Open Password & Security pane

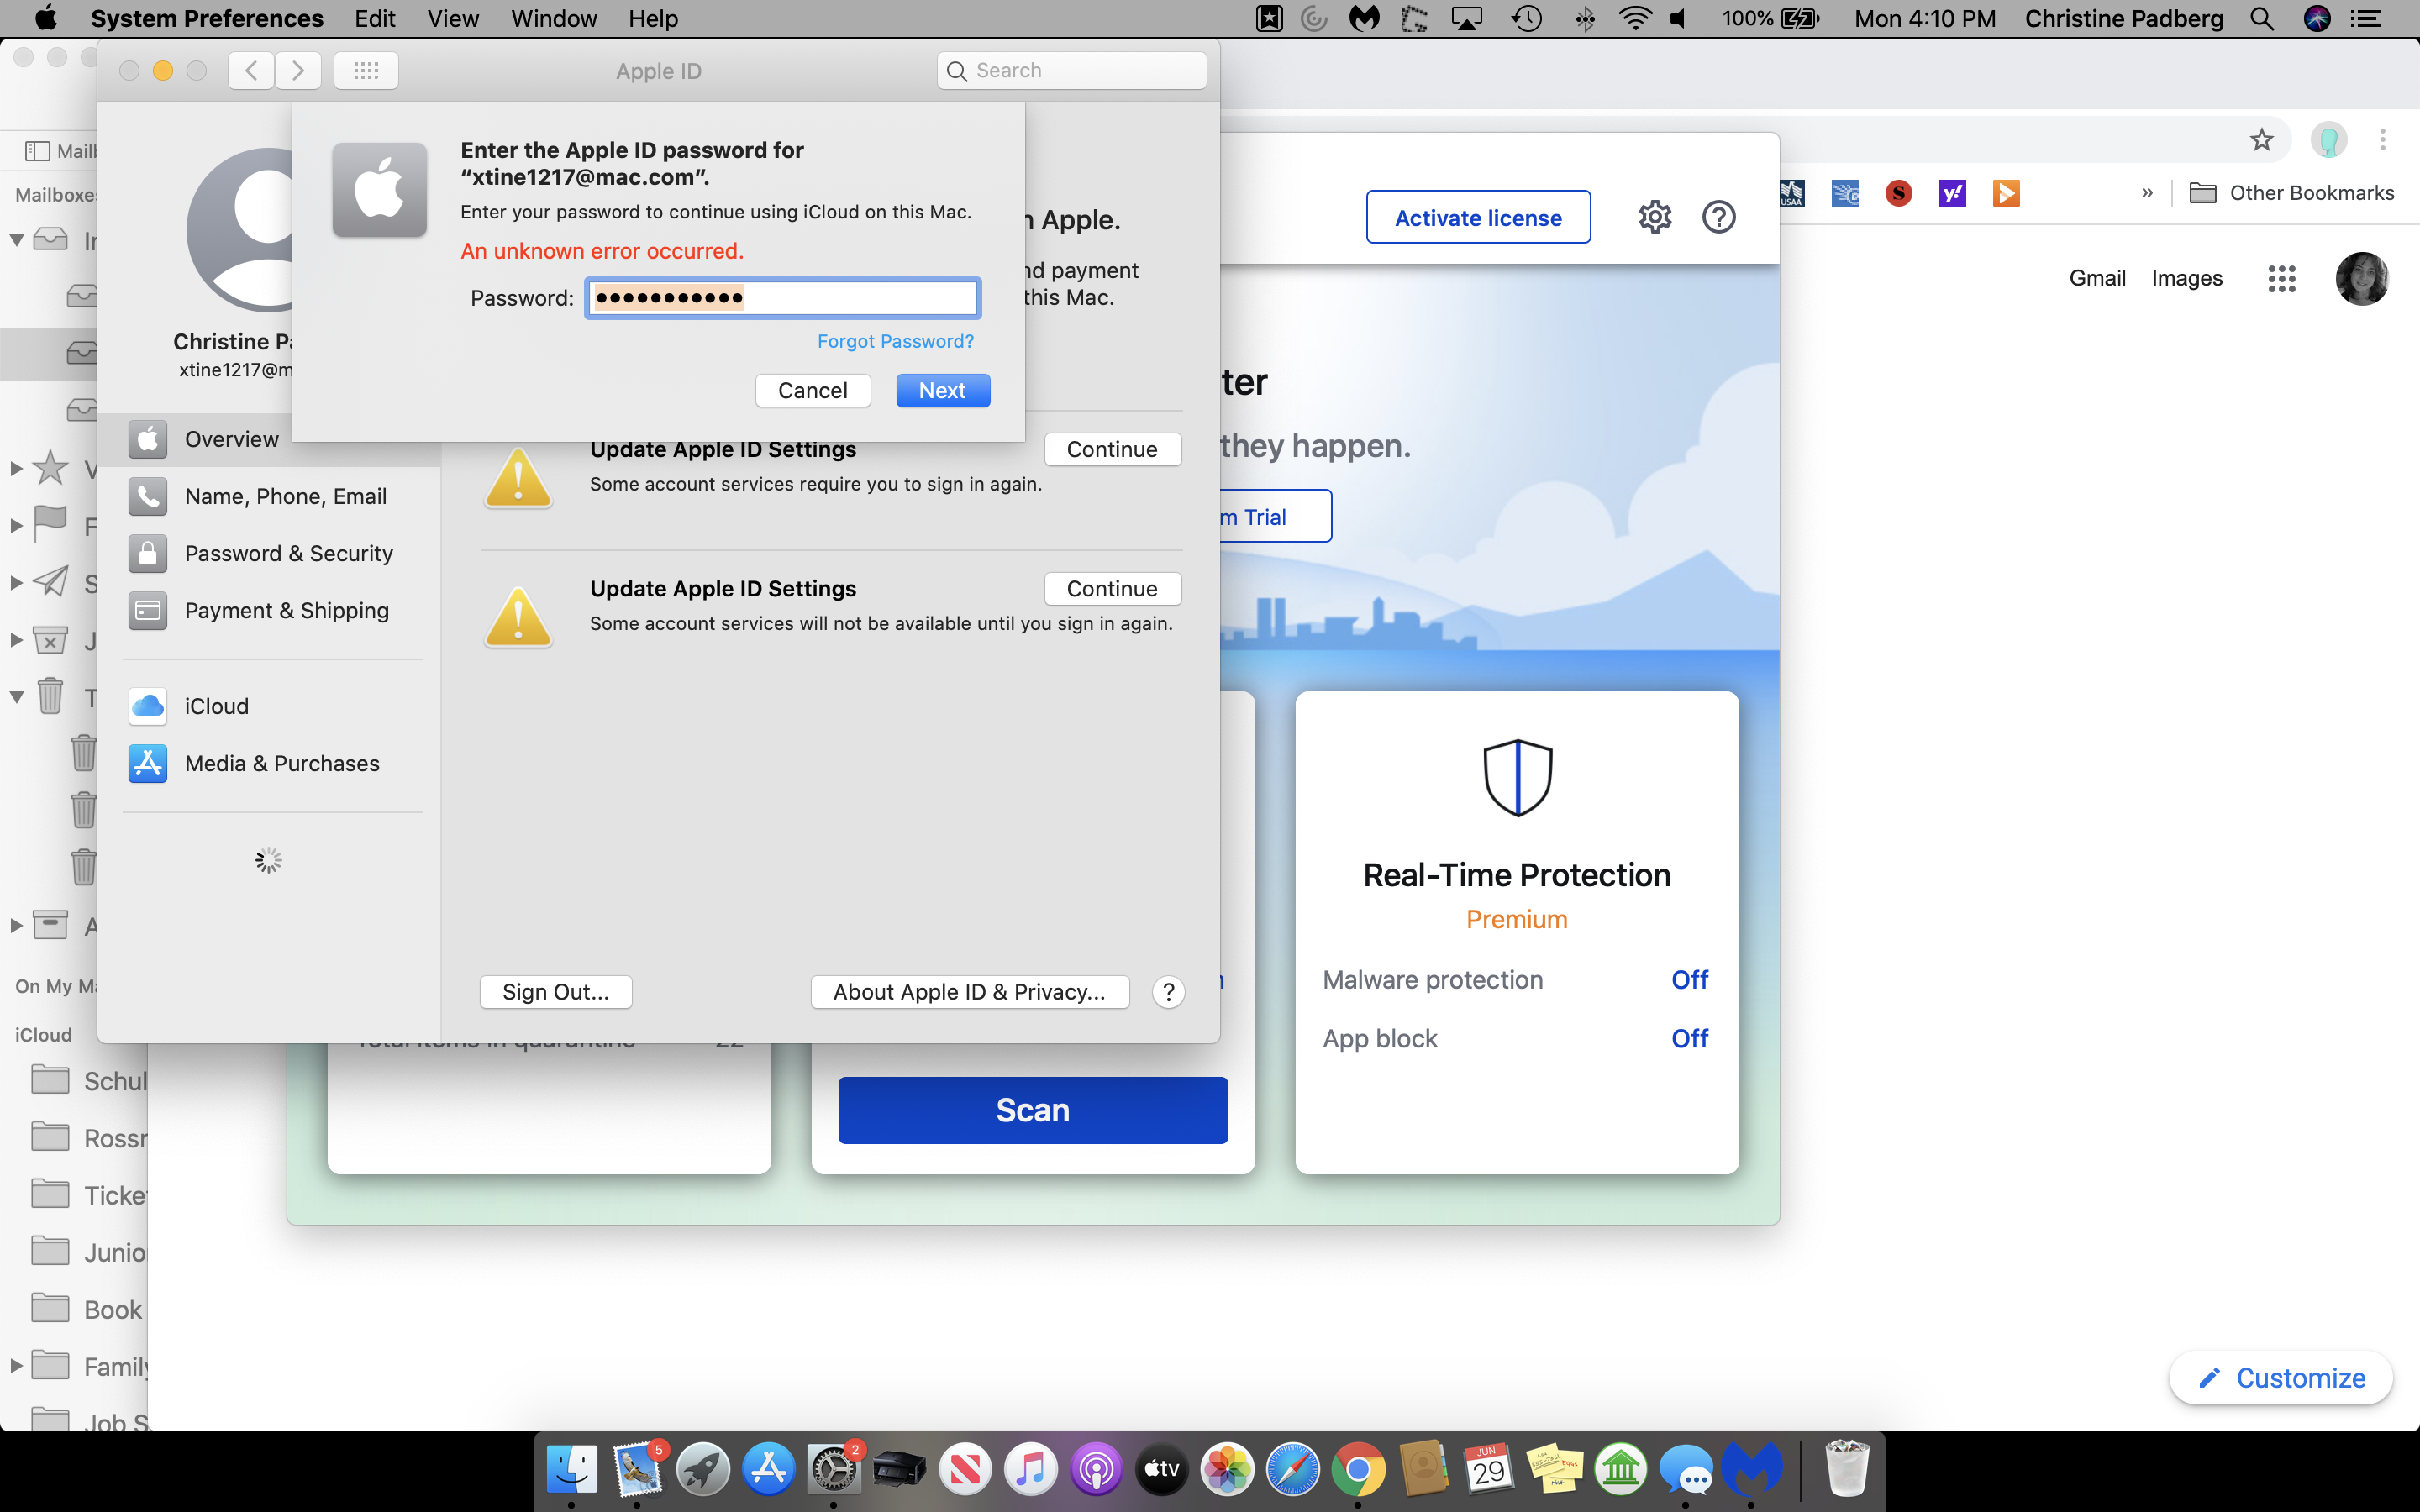(288, 553)
